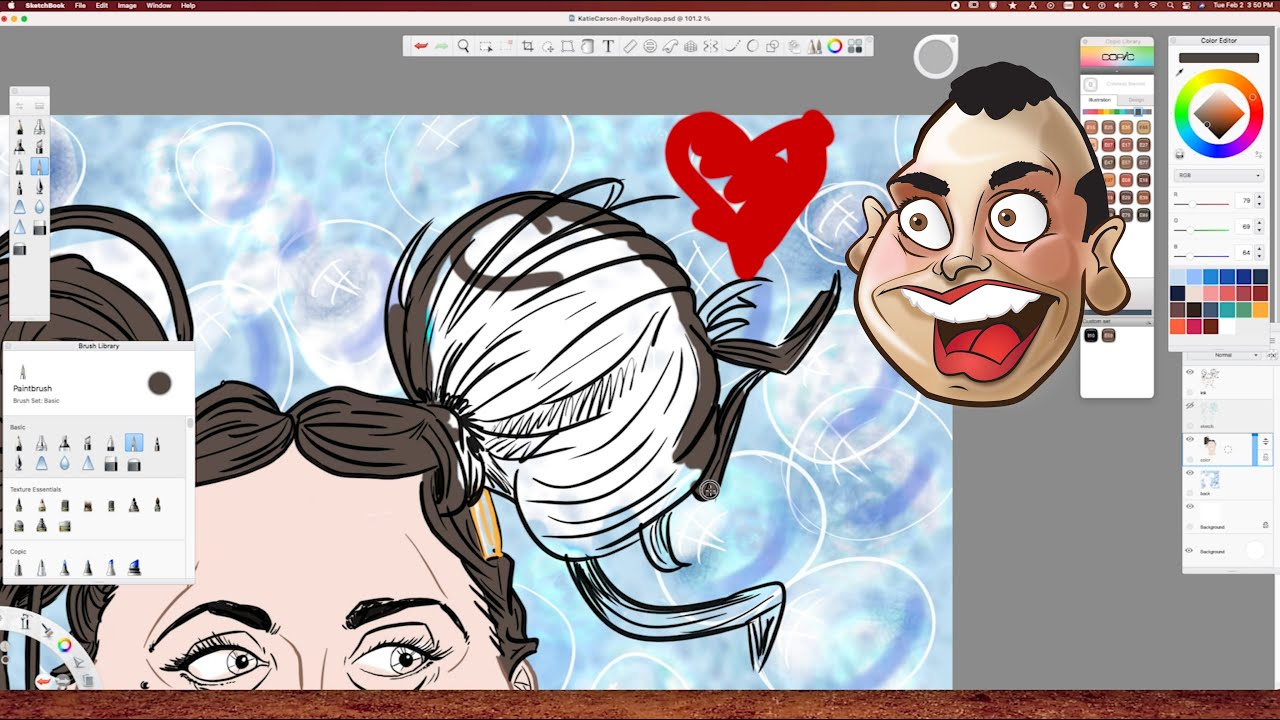
Task: Select the Flood Fill bucket tool
Action: [x=587, y=46]
